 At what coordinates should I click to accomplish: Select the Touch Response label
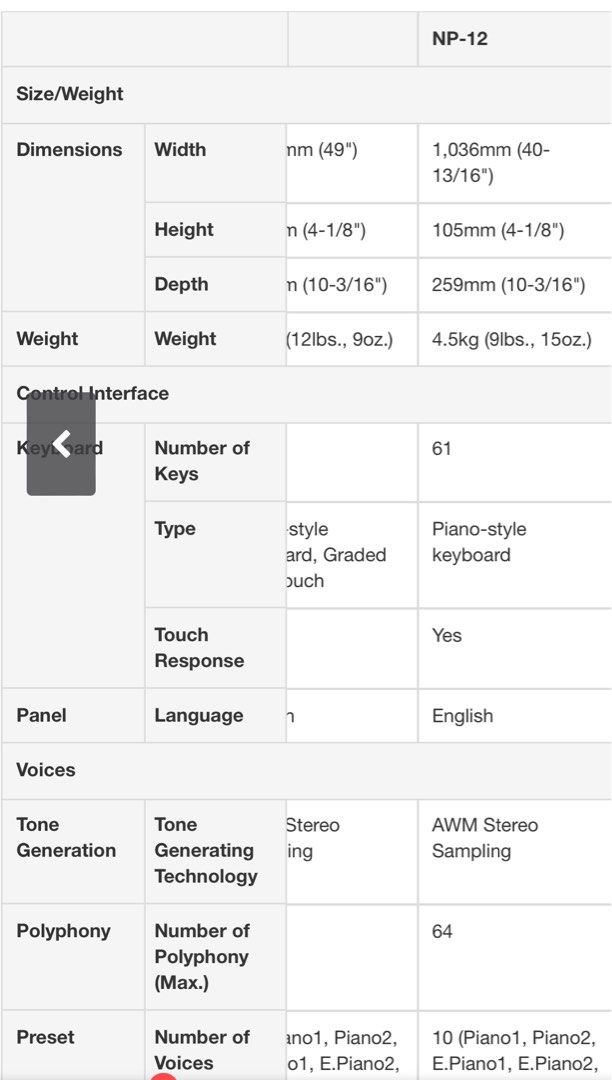199,647
